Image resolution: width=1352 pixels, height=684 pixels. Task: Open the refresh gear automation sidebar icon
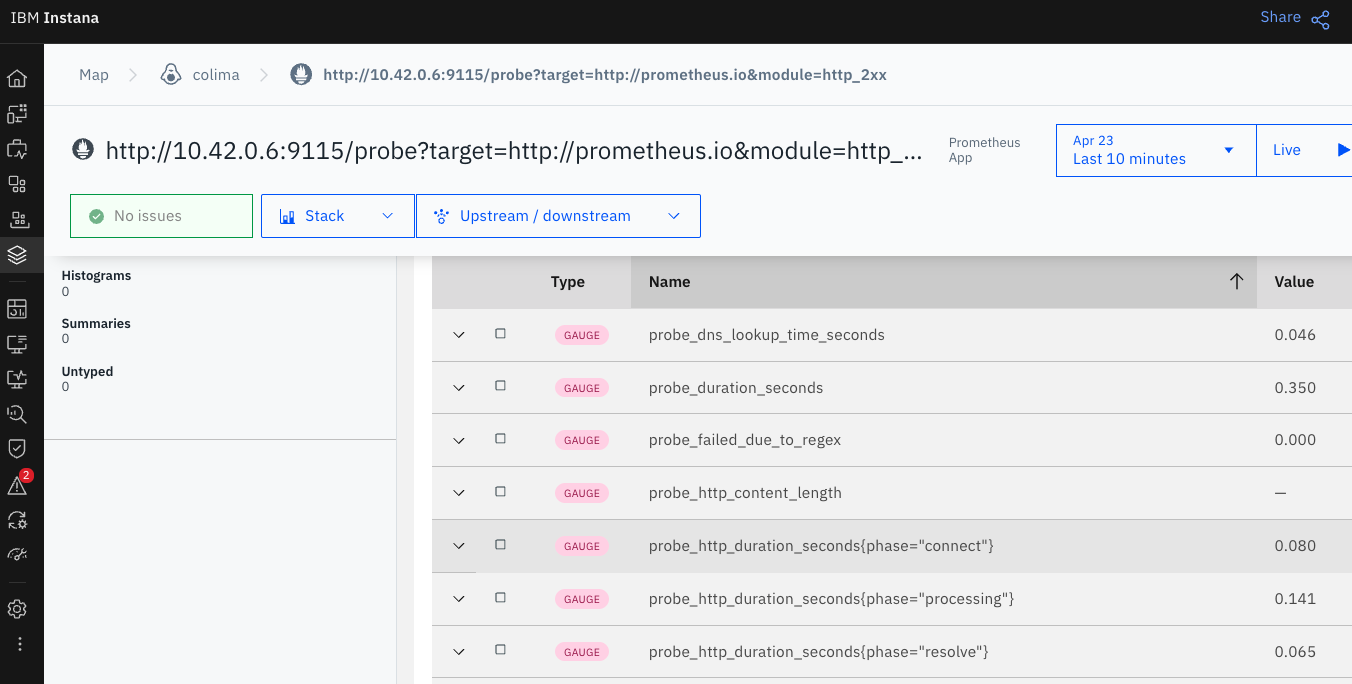coord(17,519)
